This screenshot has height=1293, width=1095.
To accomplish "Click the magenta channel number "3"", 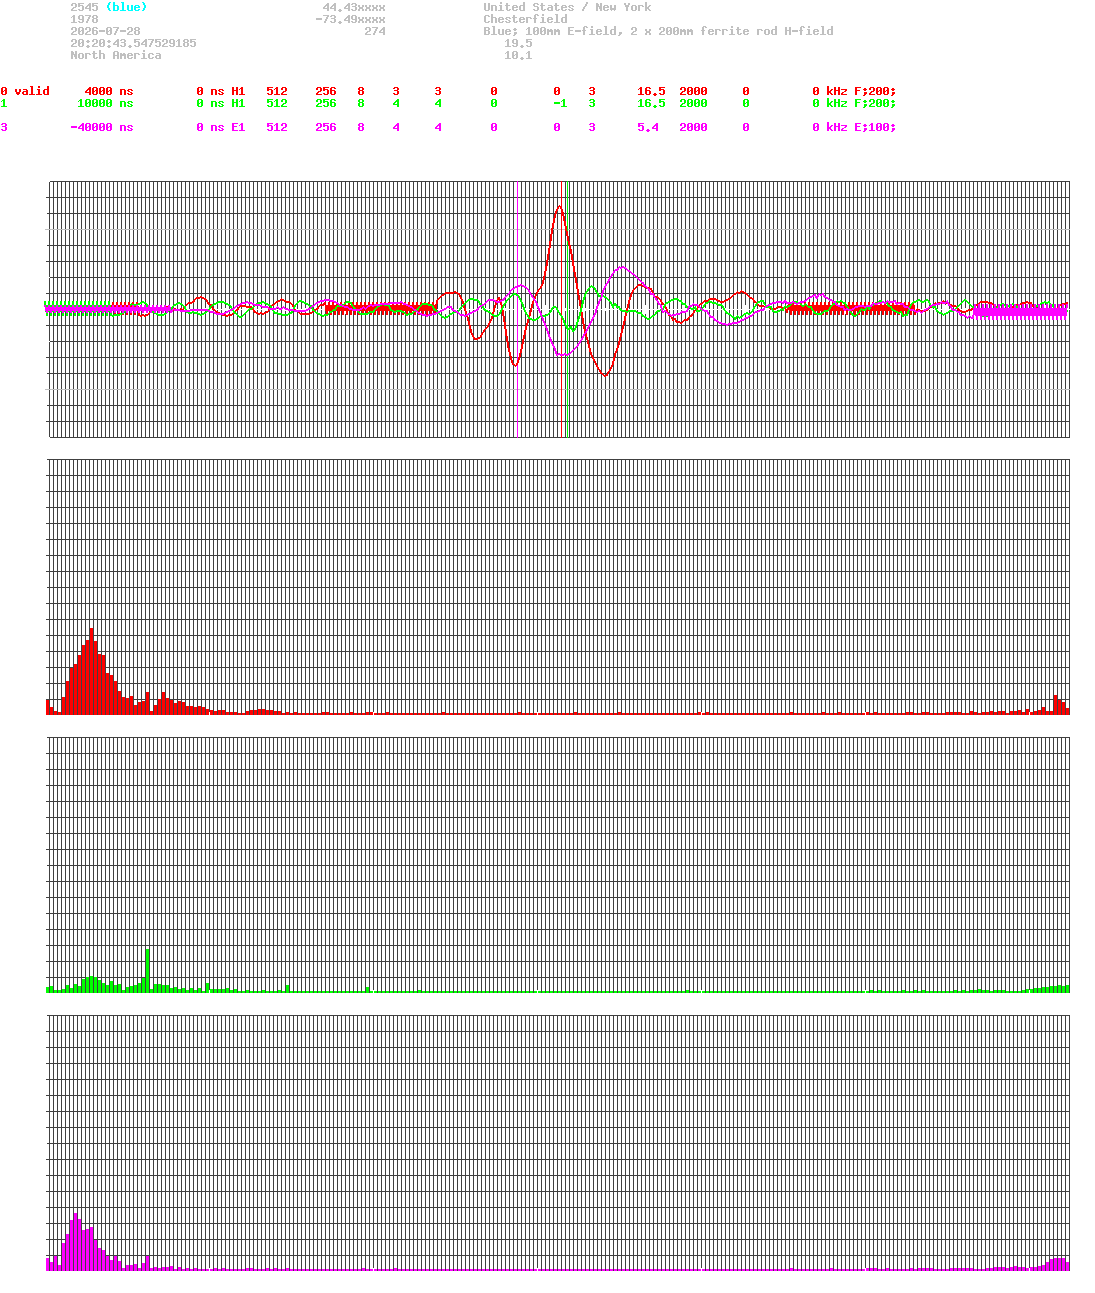I will (4, 127).
